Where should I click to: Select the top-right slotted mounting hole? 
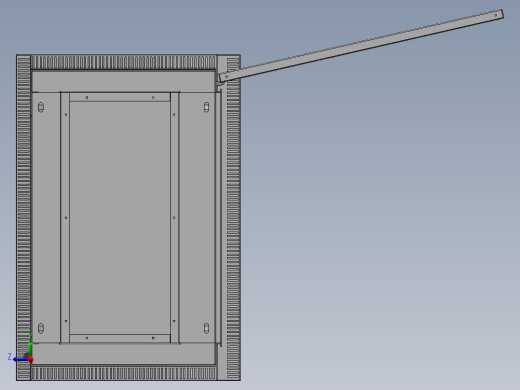coord(206,107)
